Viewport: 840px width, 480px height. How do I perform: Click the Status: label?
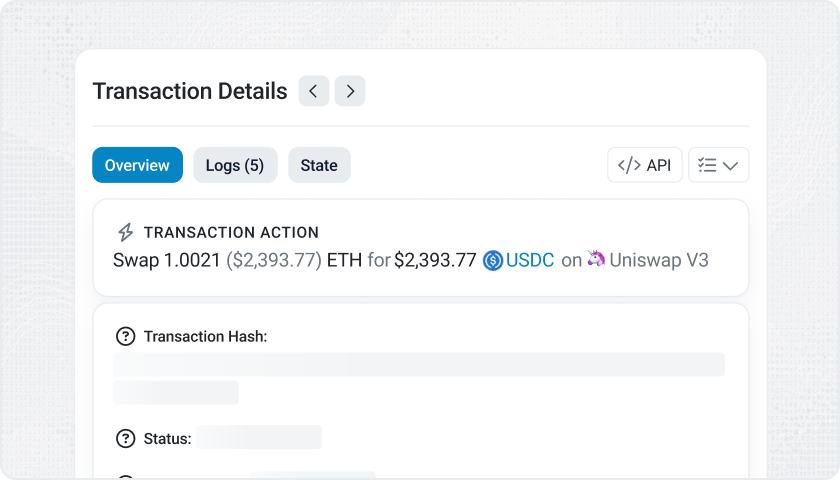[167, 439]
